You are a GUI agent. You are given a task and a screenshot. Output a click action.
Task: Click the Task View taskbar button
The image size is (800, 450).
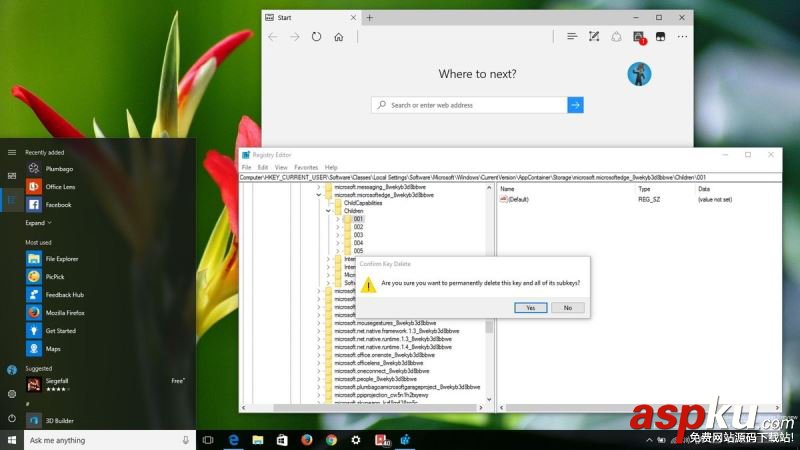pyautogui.click(x=208, y=440)
